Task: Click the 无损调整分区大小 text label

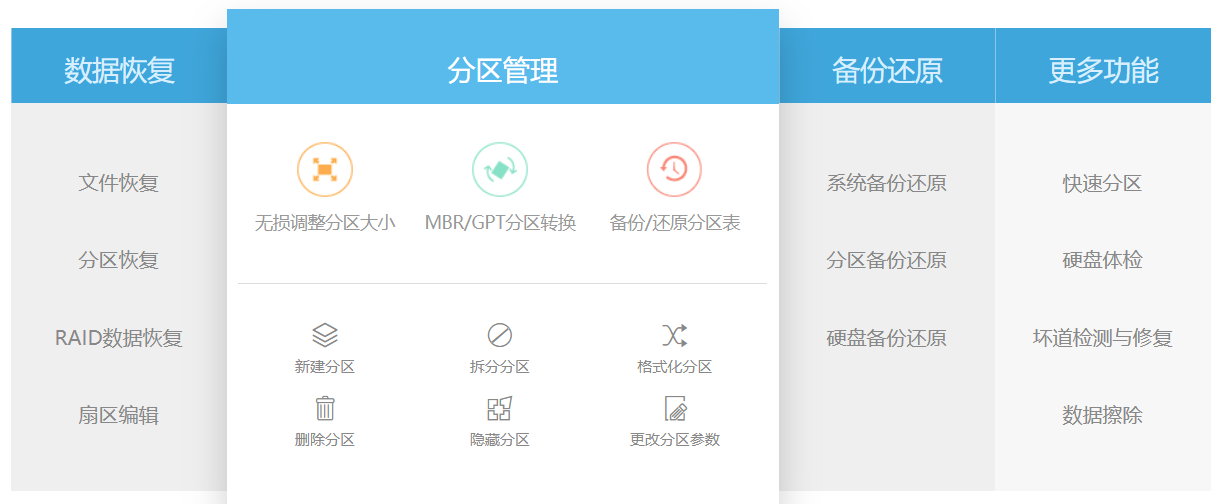Action: [325, 223]
